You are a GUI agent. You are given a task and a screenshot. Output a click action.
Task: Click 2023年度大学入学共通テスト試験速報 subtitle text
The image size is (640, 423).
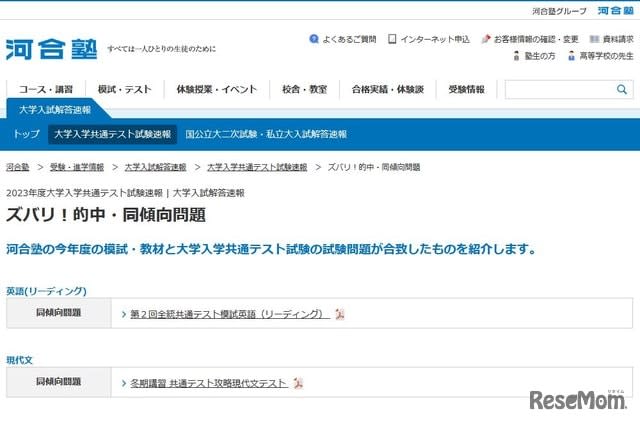(x=84, y=193)
